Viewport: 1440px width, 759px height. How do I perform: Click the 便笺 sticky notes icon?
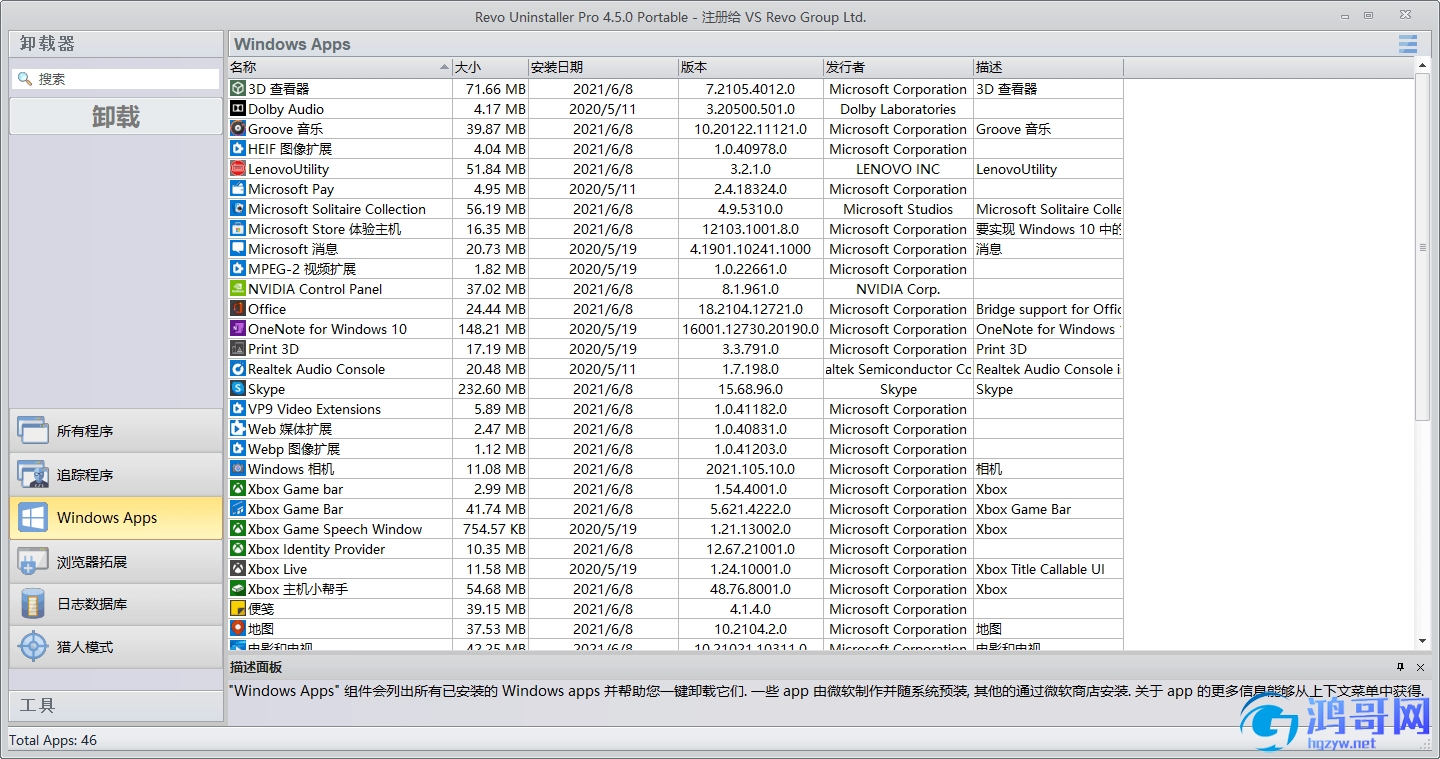[238, 609]
